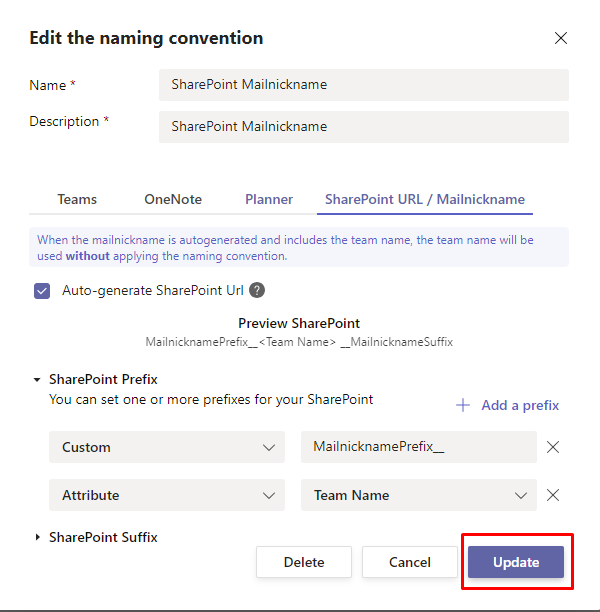Expand the SharePoint Suffix section
The image size is (600, 612).
click(x=37, y=537)
